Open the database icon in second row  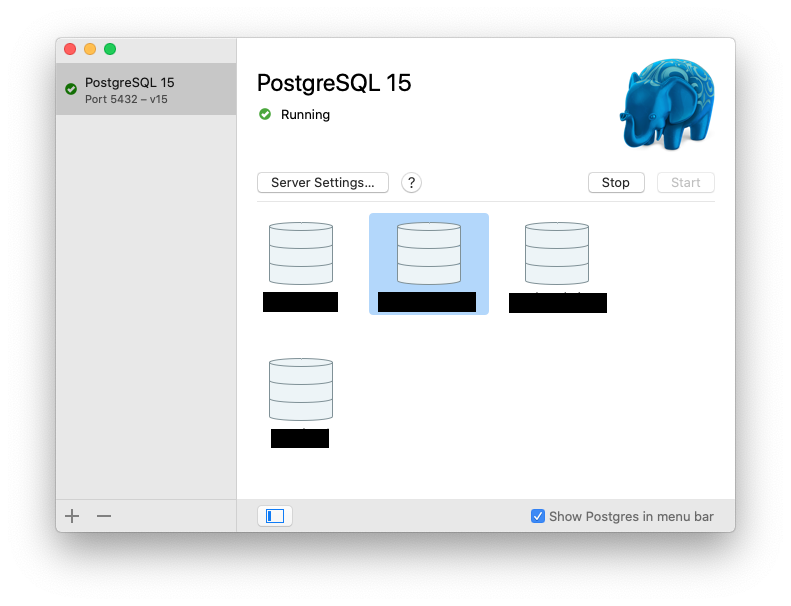click(x=301, y=390)
